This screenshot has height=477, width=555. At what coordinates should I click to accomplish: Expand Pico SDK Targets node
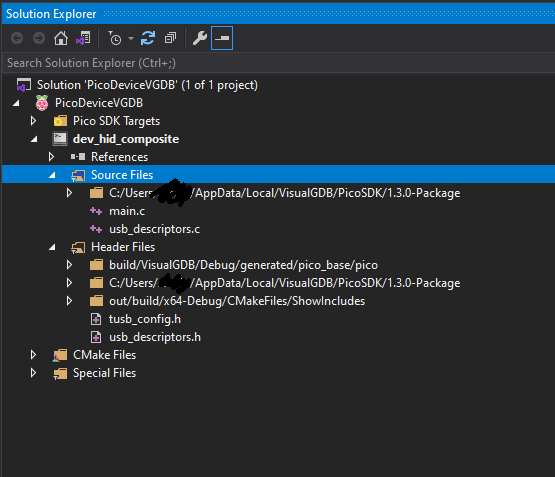pos(33,121)
